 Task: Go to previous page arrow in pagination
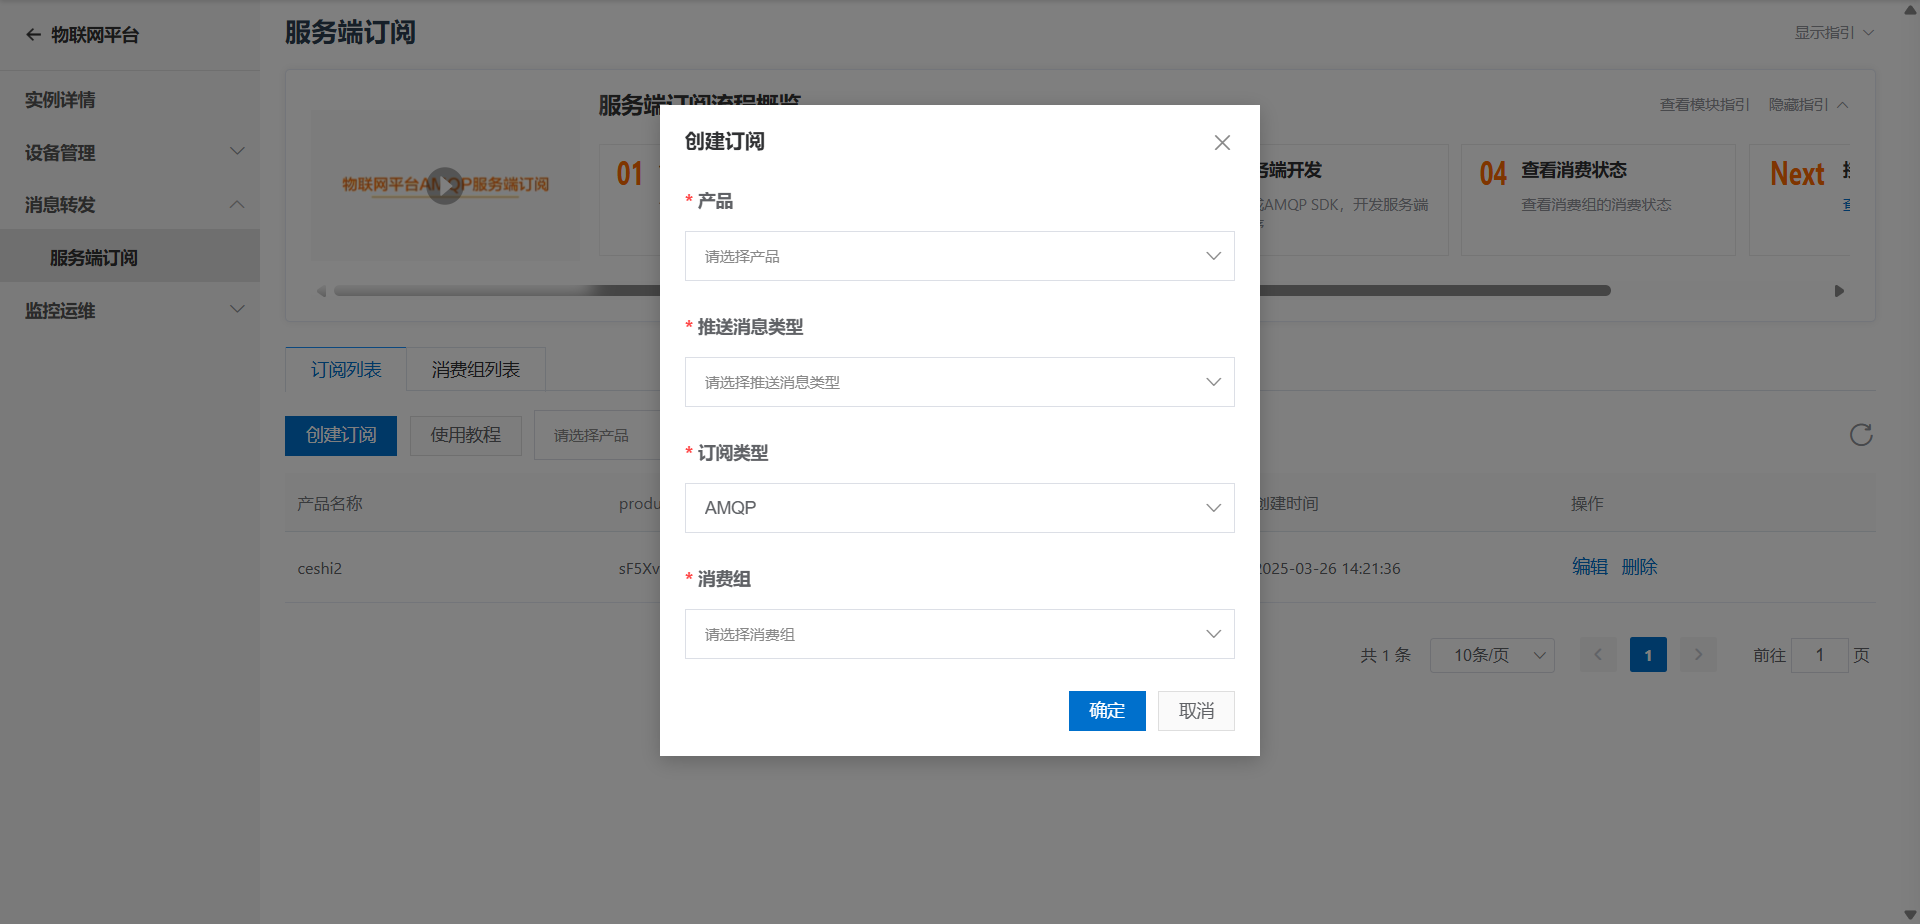click(x=1598, y=655)
